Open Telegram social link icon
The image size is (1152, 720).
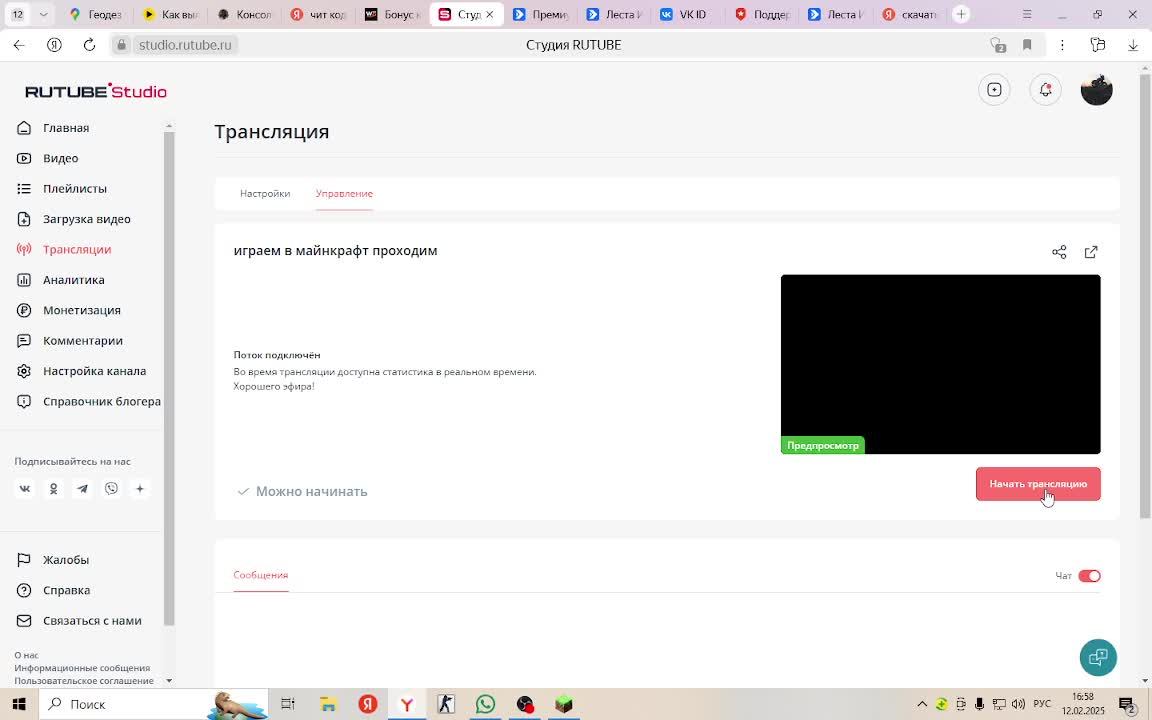click(x=82, y=489)
